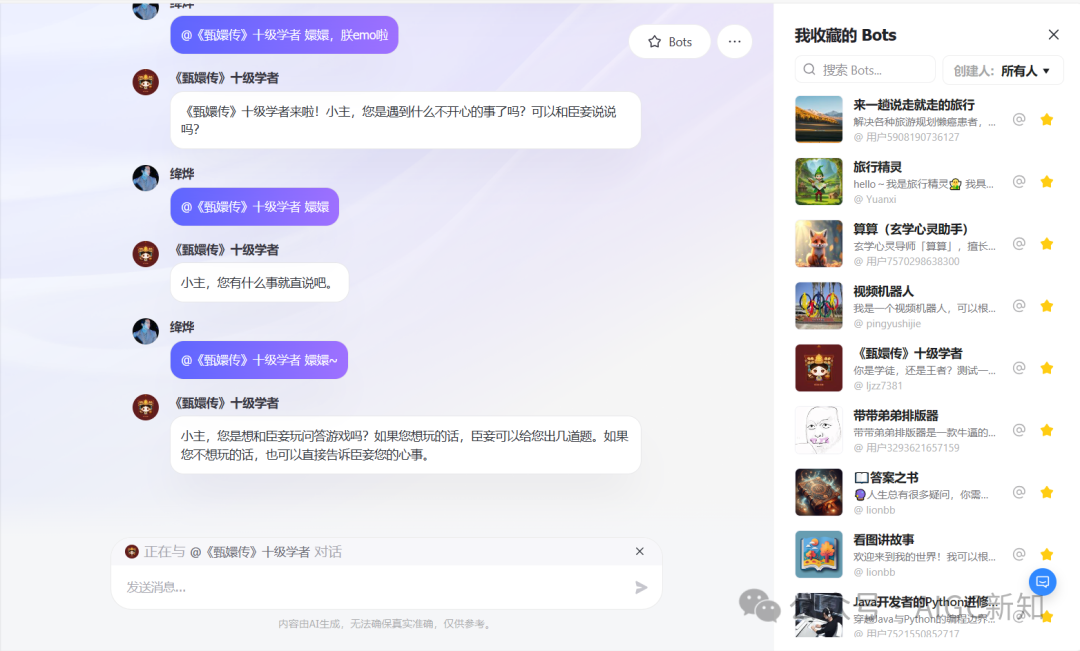Dismiss the 正在与《甄嬛传》十级学者对话 bar

point(639,551)
